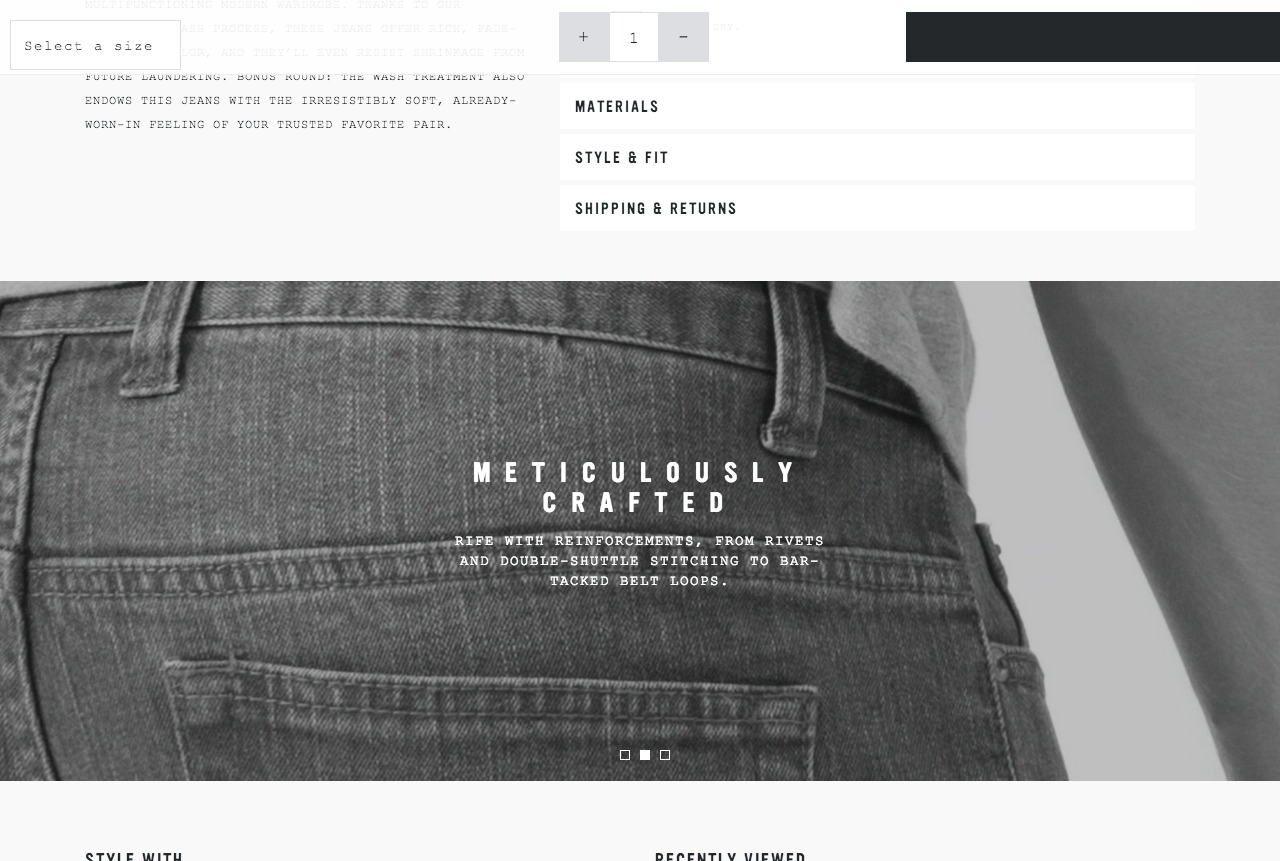This screenshot has width=1280, height=861.
Task: Expand the Materials section
Action: pyautogui.click(x=877, y=106)
